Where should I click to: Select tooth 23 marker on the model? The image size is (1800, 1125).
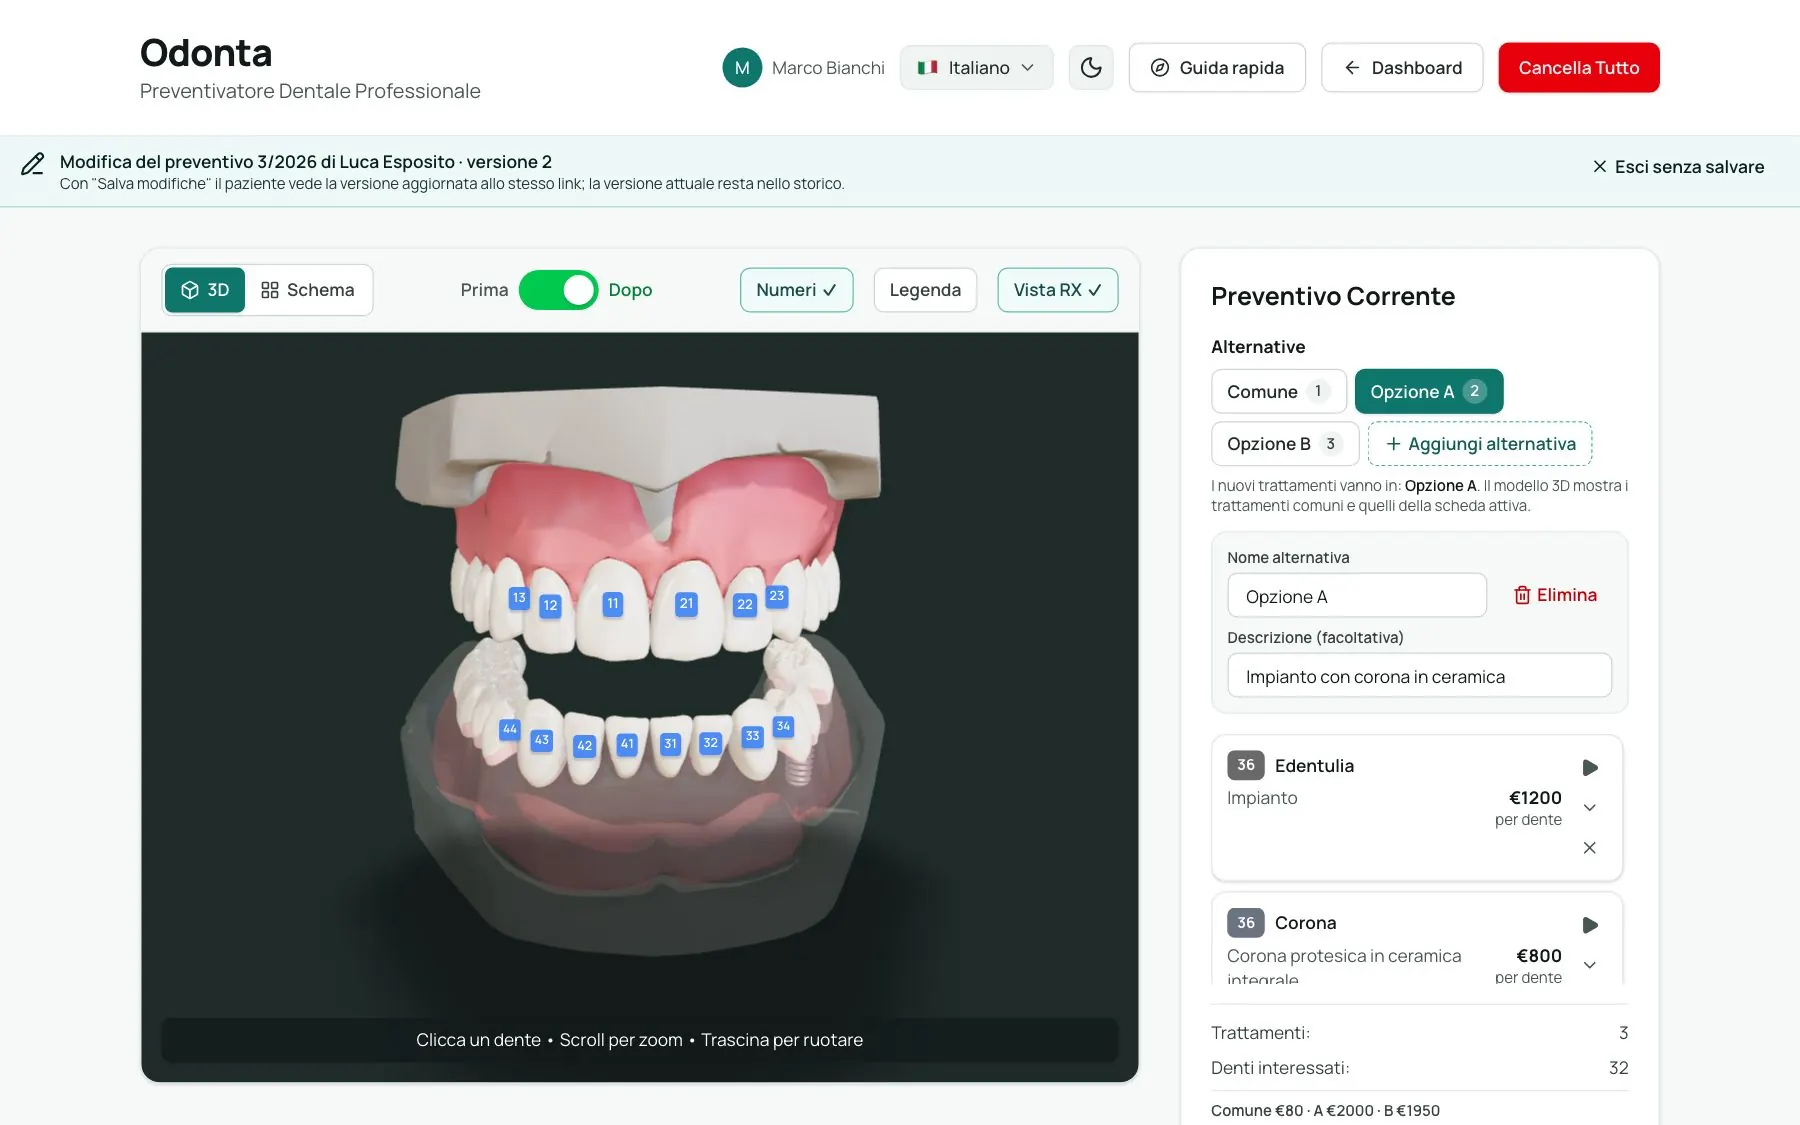tap(777, 596)
